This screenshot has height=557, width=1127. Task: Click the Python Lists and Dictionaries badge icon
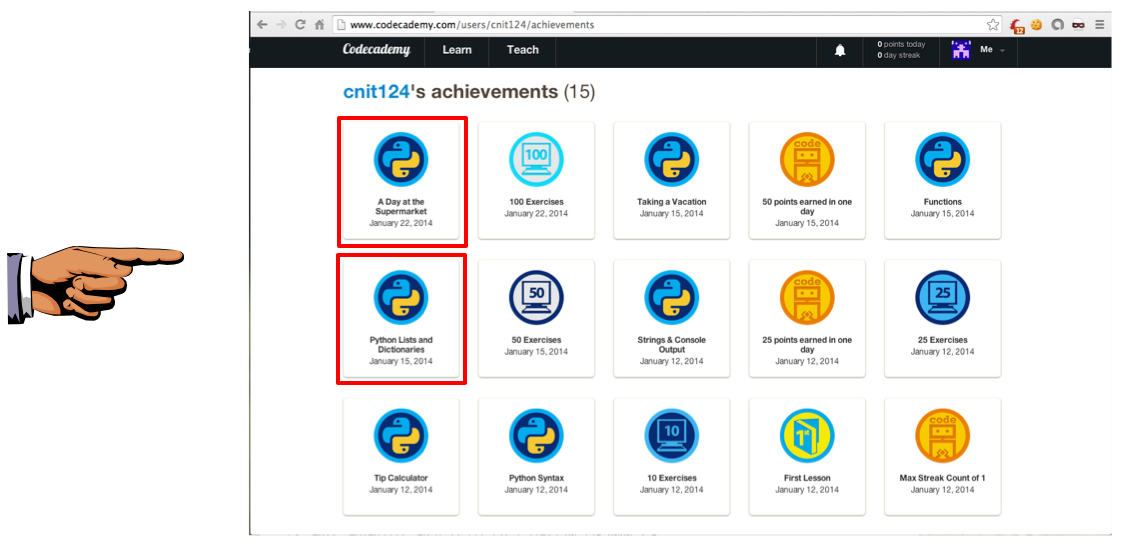click(x=401, y=298)
